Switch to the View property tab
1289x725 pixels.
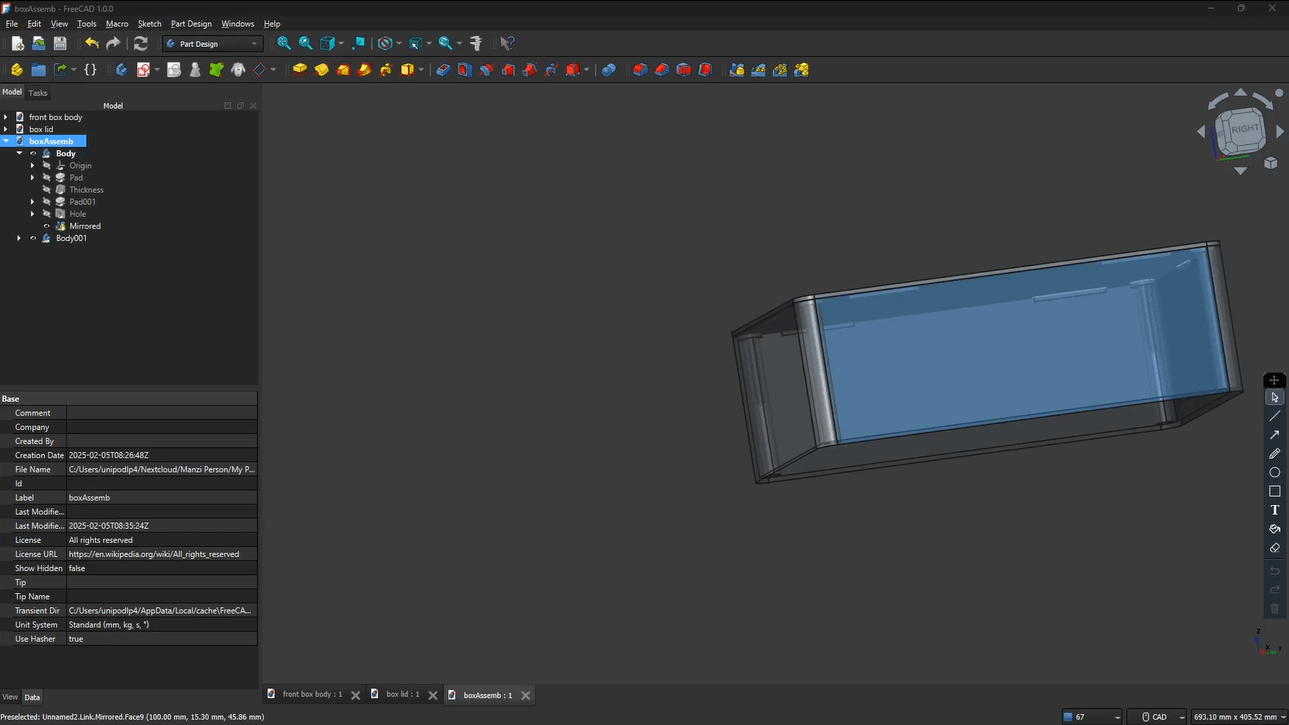coord(10,697)
